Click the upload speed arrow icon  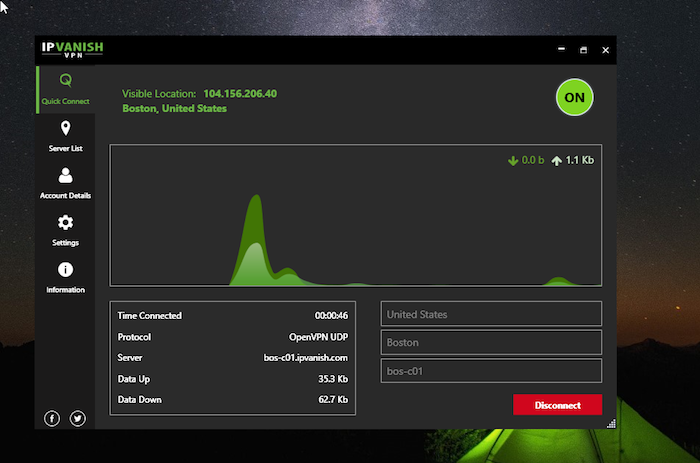coord(556,161)
